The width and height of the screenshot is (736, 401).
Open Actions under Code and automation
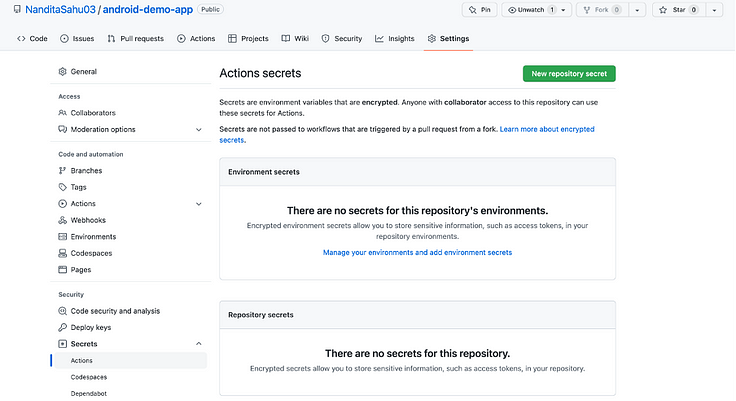tap(83, 203)
